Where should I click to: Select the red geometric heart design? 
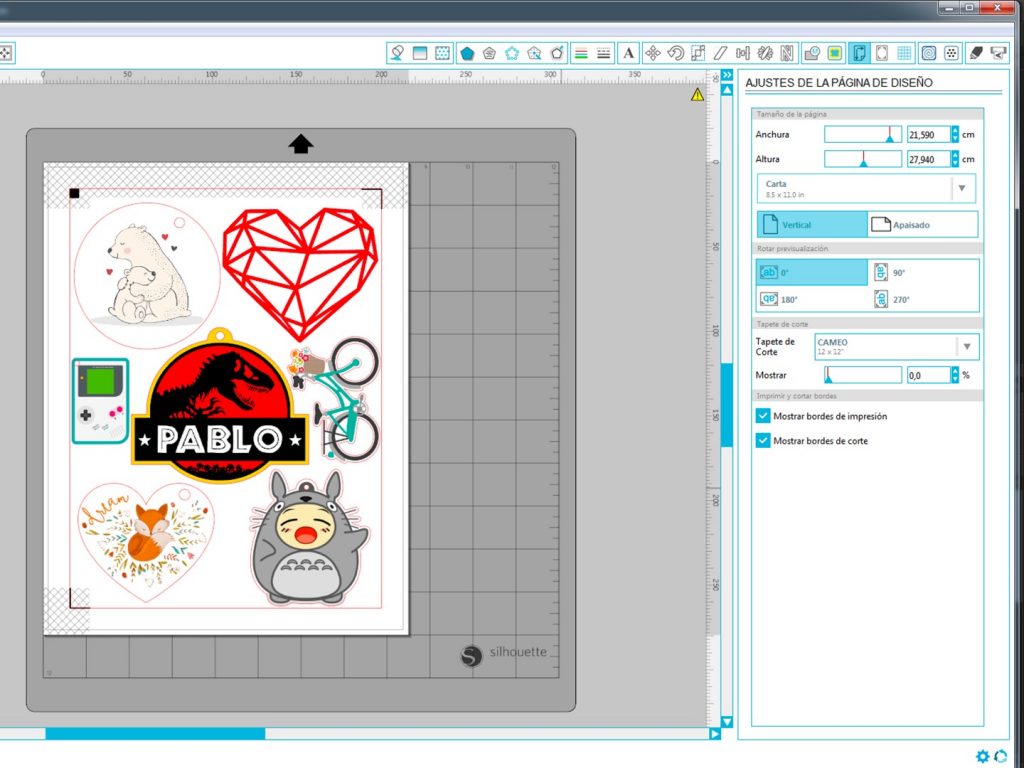pos(300,273)
